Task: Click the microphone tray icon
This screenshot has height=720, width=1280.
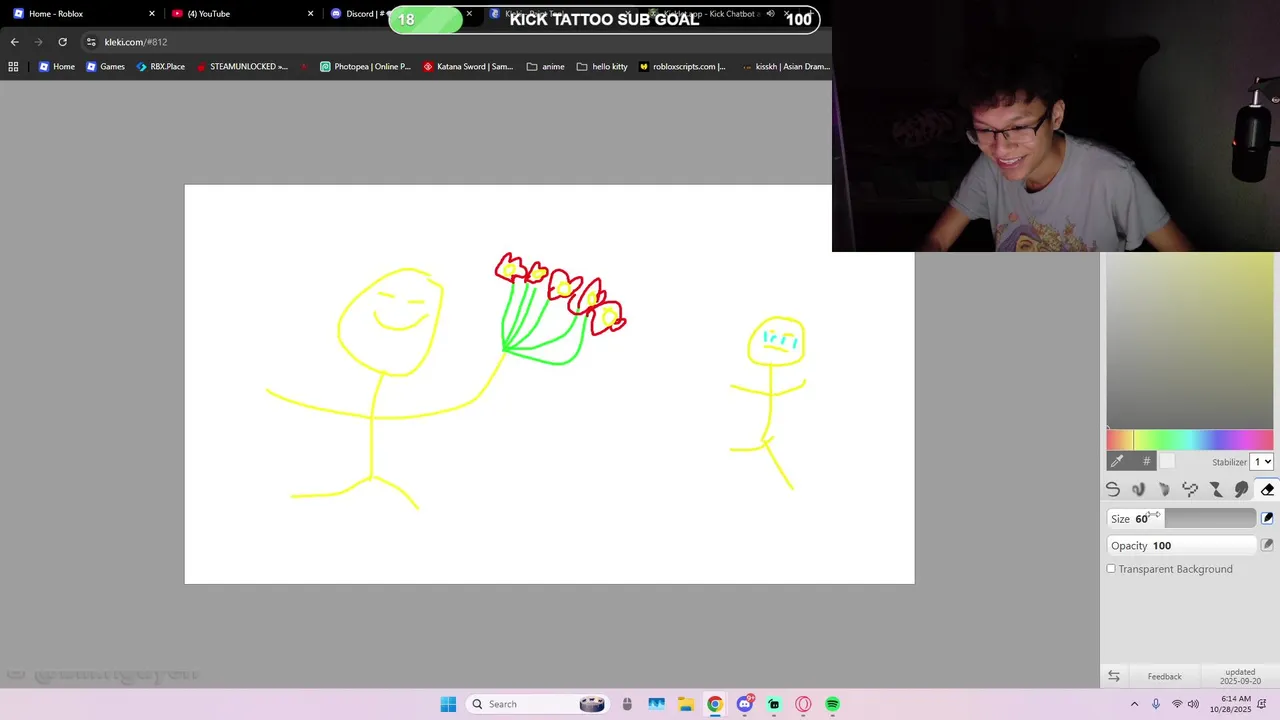Action: pyautogui.click(x=1156, y=704)
